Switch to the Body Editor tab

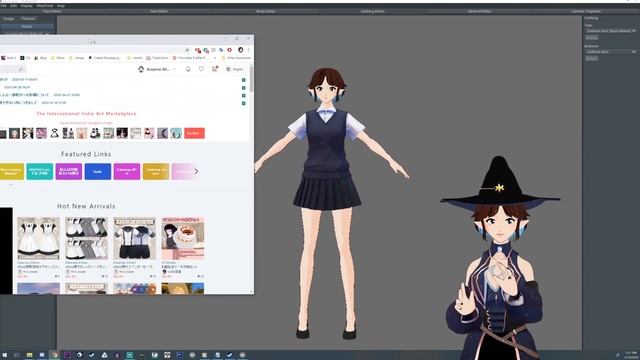[x=266, y=11]
